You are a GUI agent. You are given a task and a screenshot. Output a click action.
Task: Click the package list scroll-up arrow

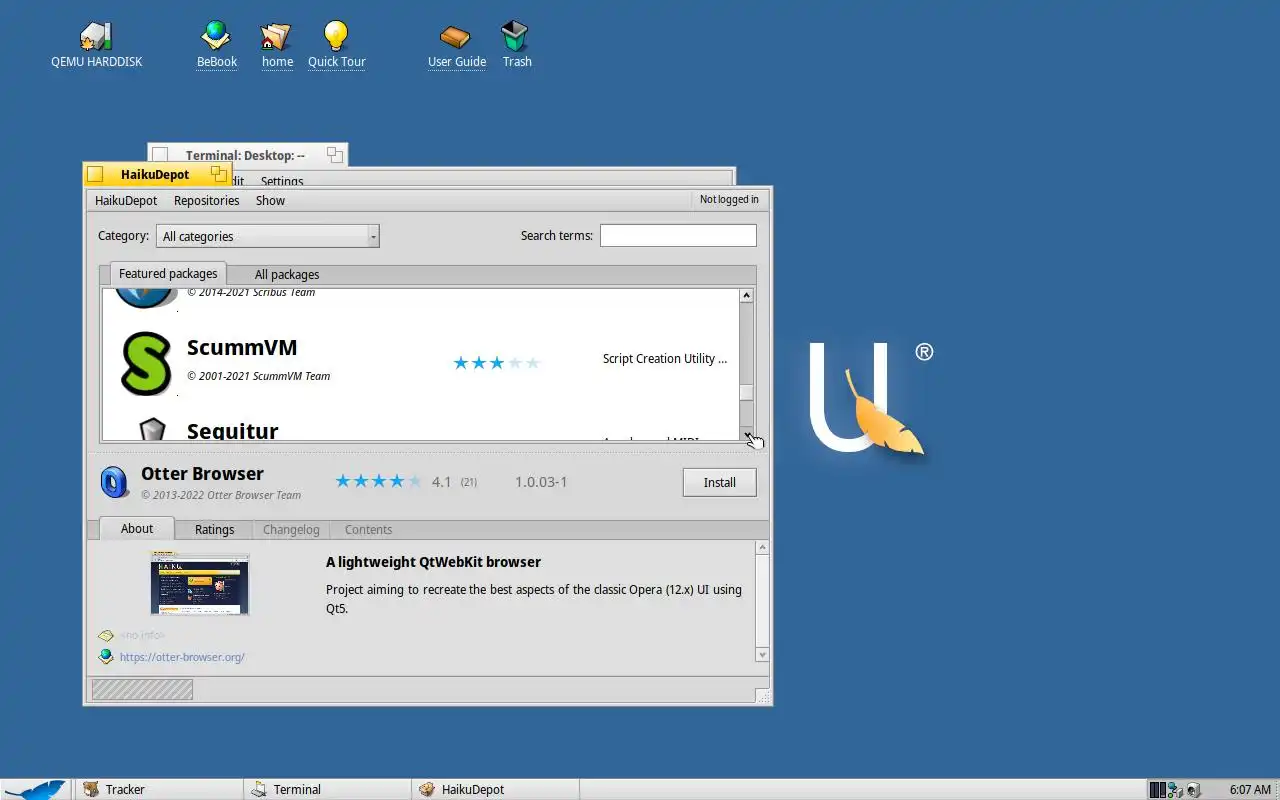(x=747, y=295)
